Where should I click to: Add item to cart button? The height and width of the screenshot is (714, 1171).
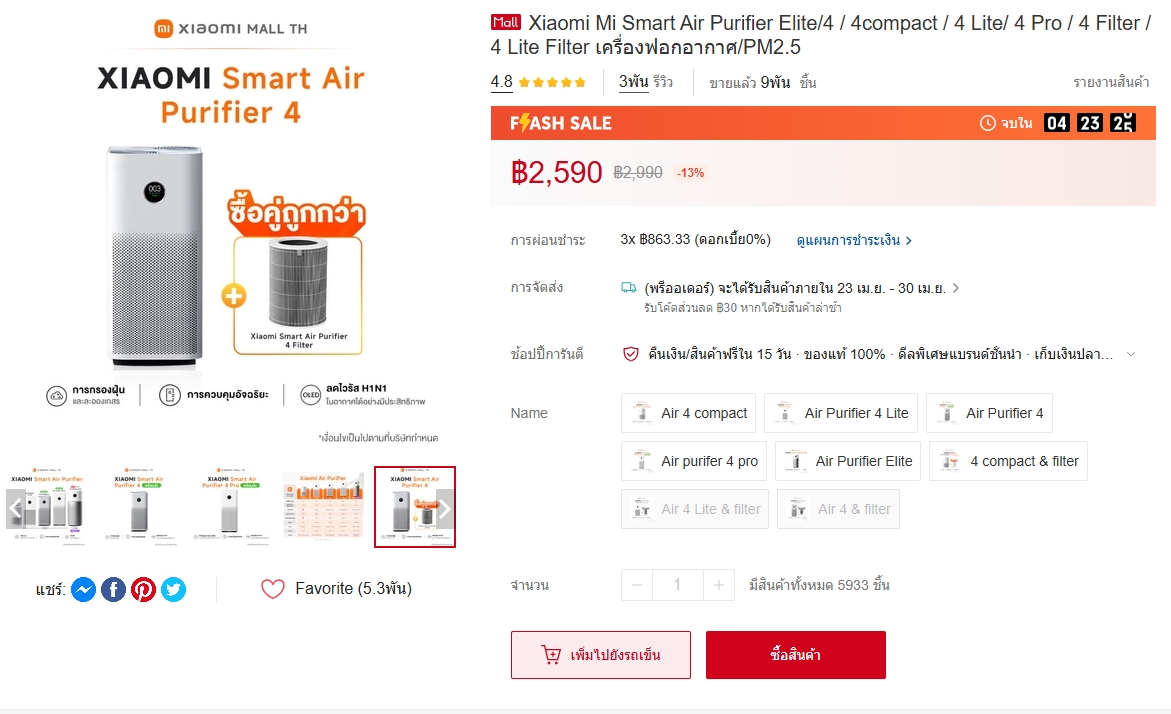600,655
